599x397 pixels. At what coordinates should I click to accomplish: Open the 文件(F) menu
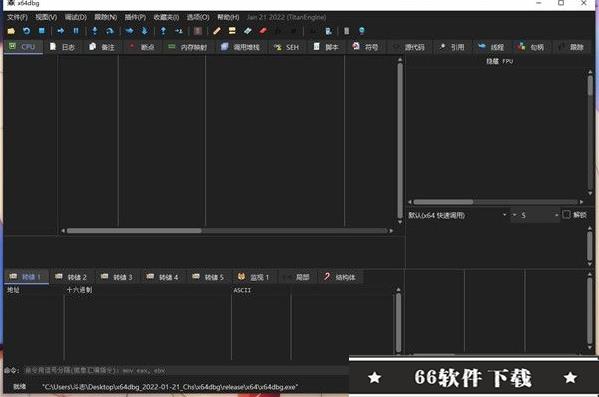coord(17,17)
